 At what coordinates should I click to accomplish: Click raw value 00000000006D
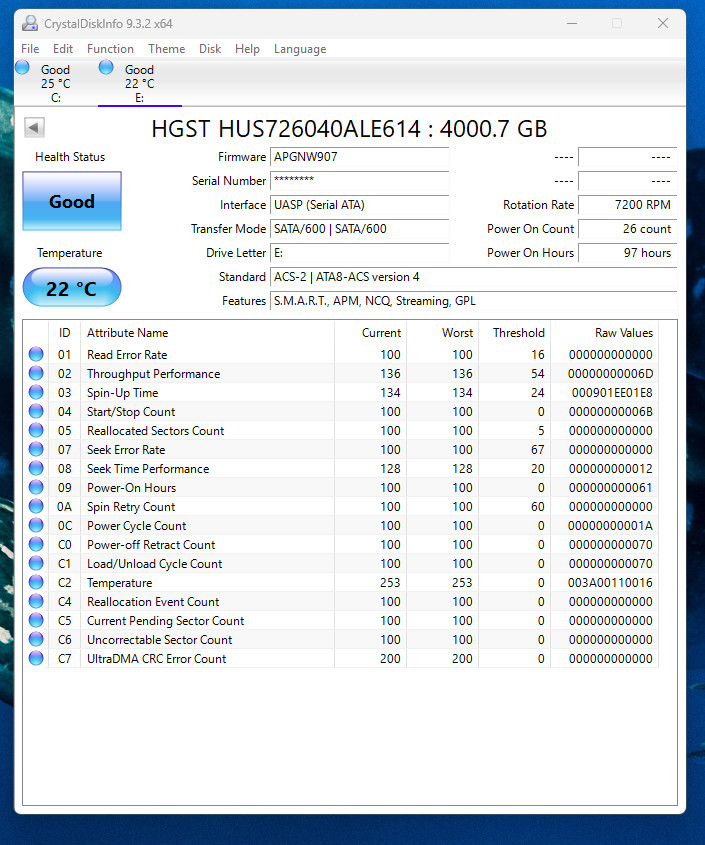[x=610, y=373]
